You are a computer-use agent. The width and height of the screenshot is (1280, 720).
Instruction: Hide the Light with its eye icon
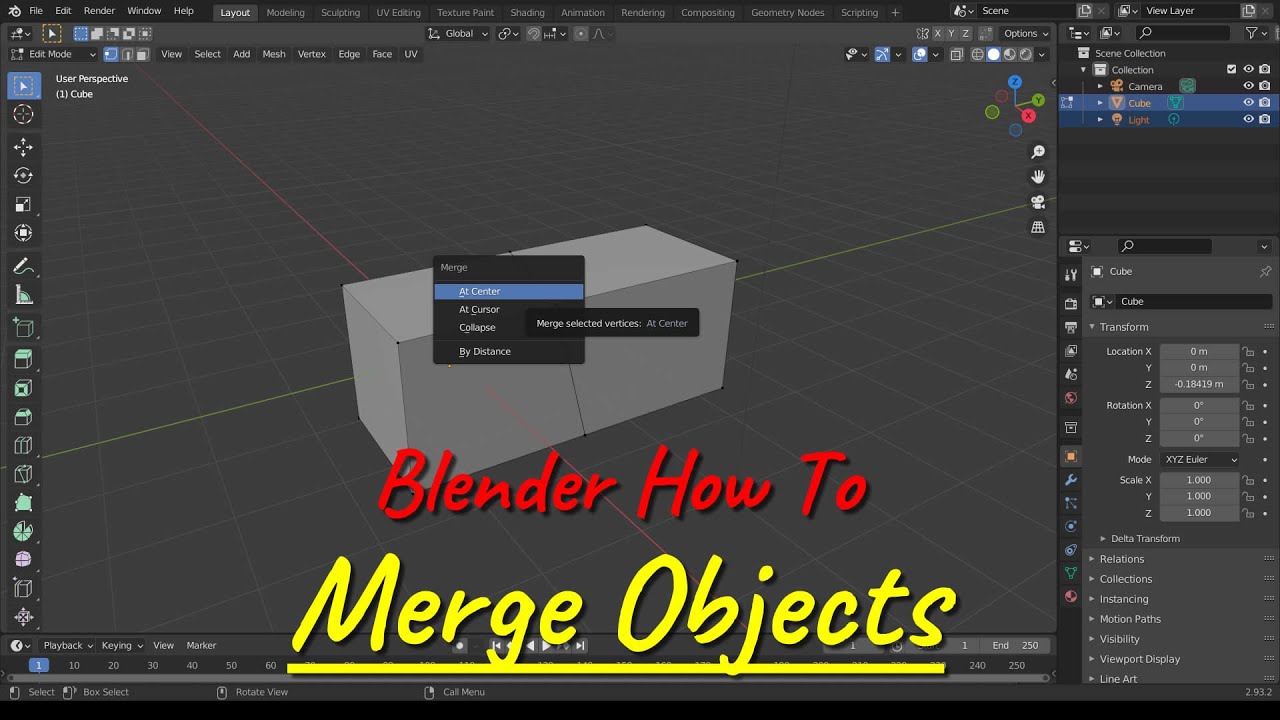[x=1248, y=120]
